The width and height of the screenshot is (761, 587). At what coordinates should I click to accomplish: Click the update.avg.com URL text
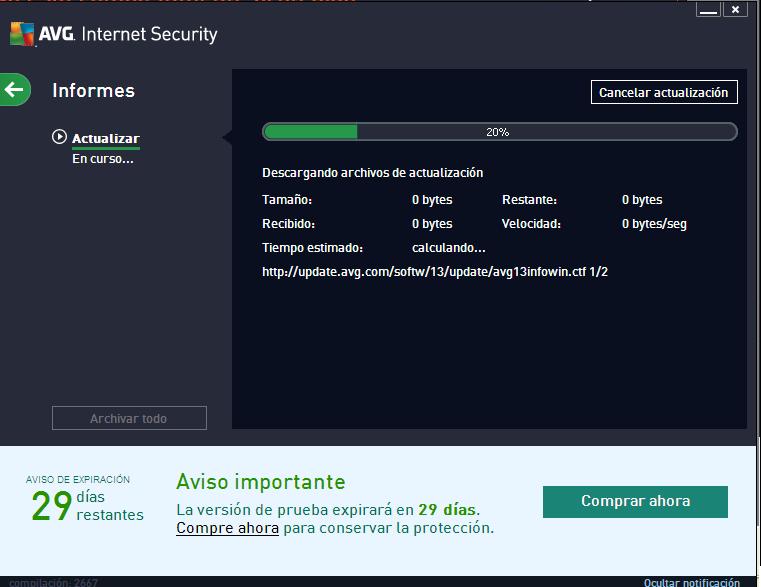tap(435, 272)
